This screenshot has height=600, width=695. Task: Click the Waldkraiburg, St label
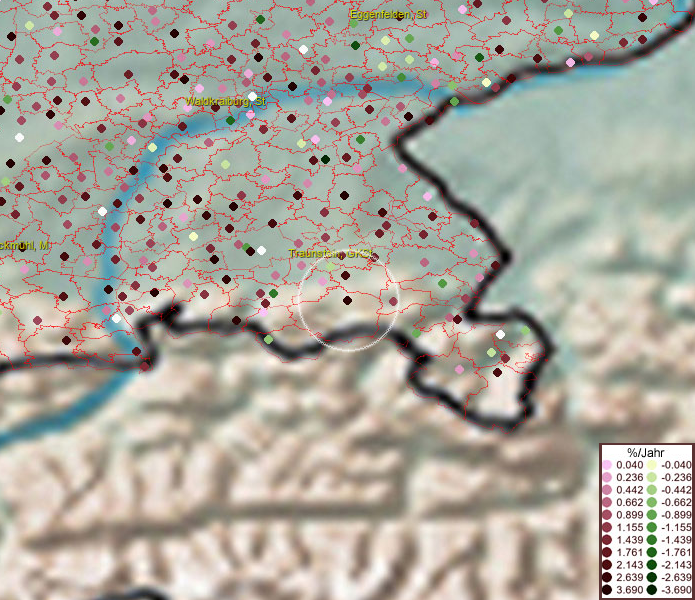[x=226, y=102]
